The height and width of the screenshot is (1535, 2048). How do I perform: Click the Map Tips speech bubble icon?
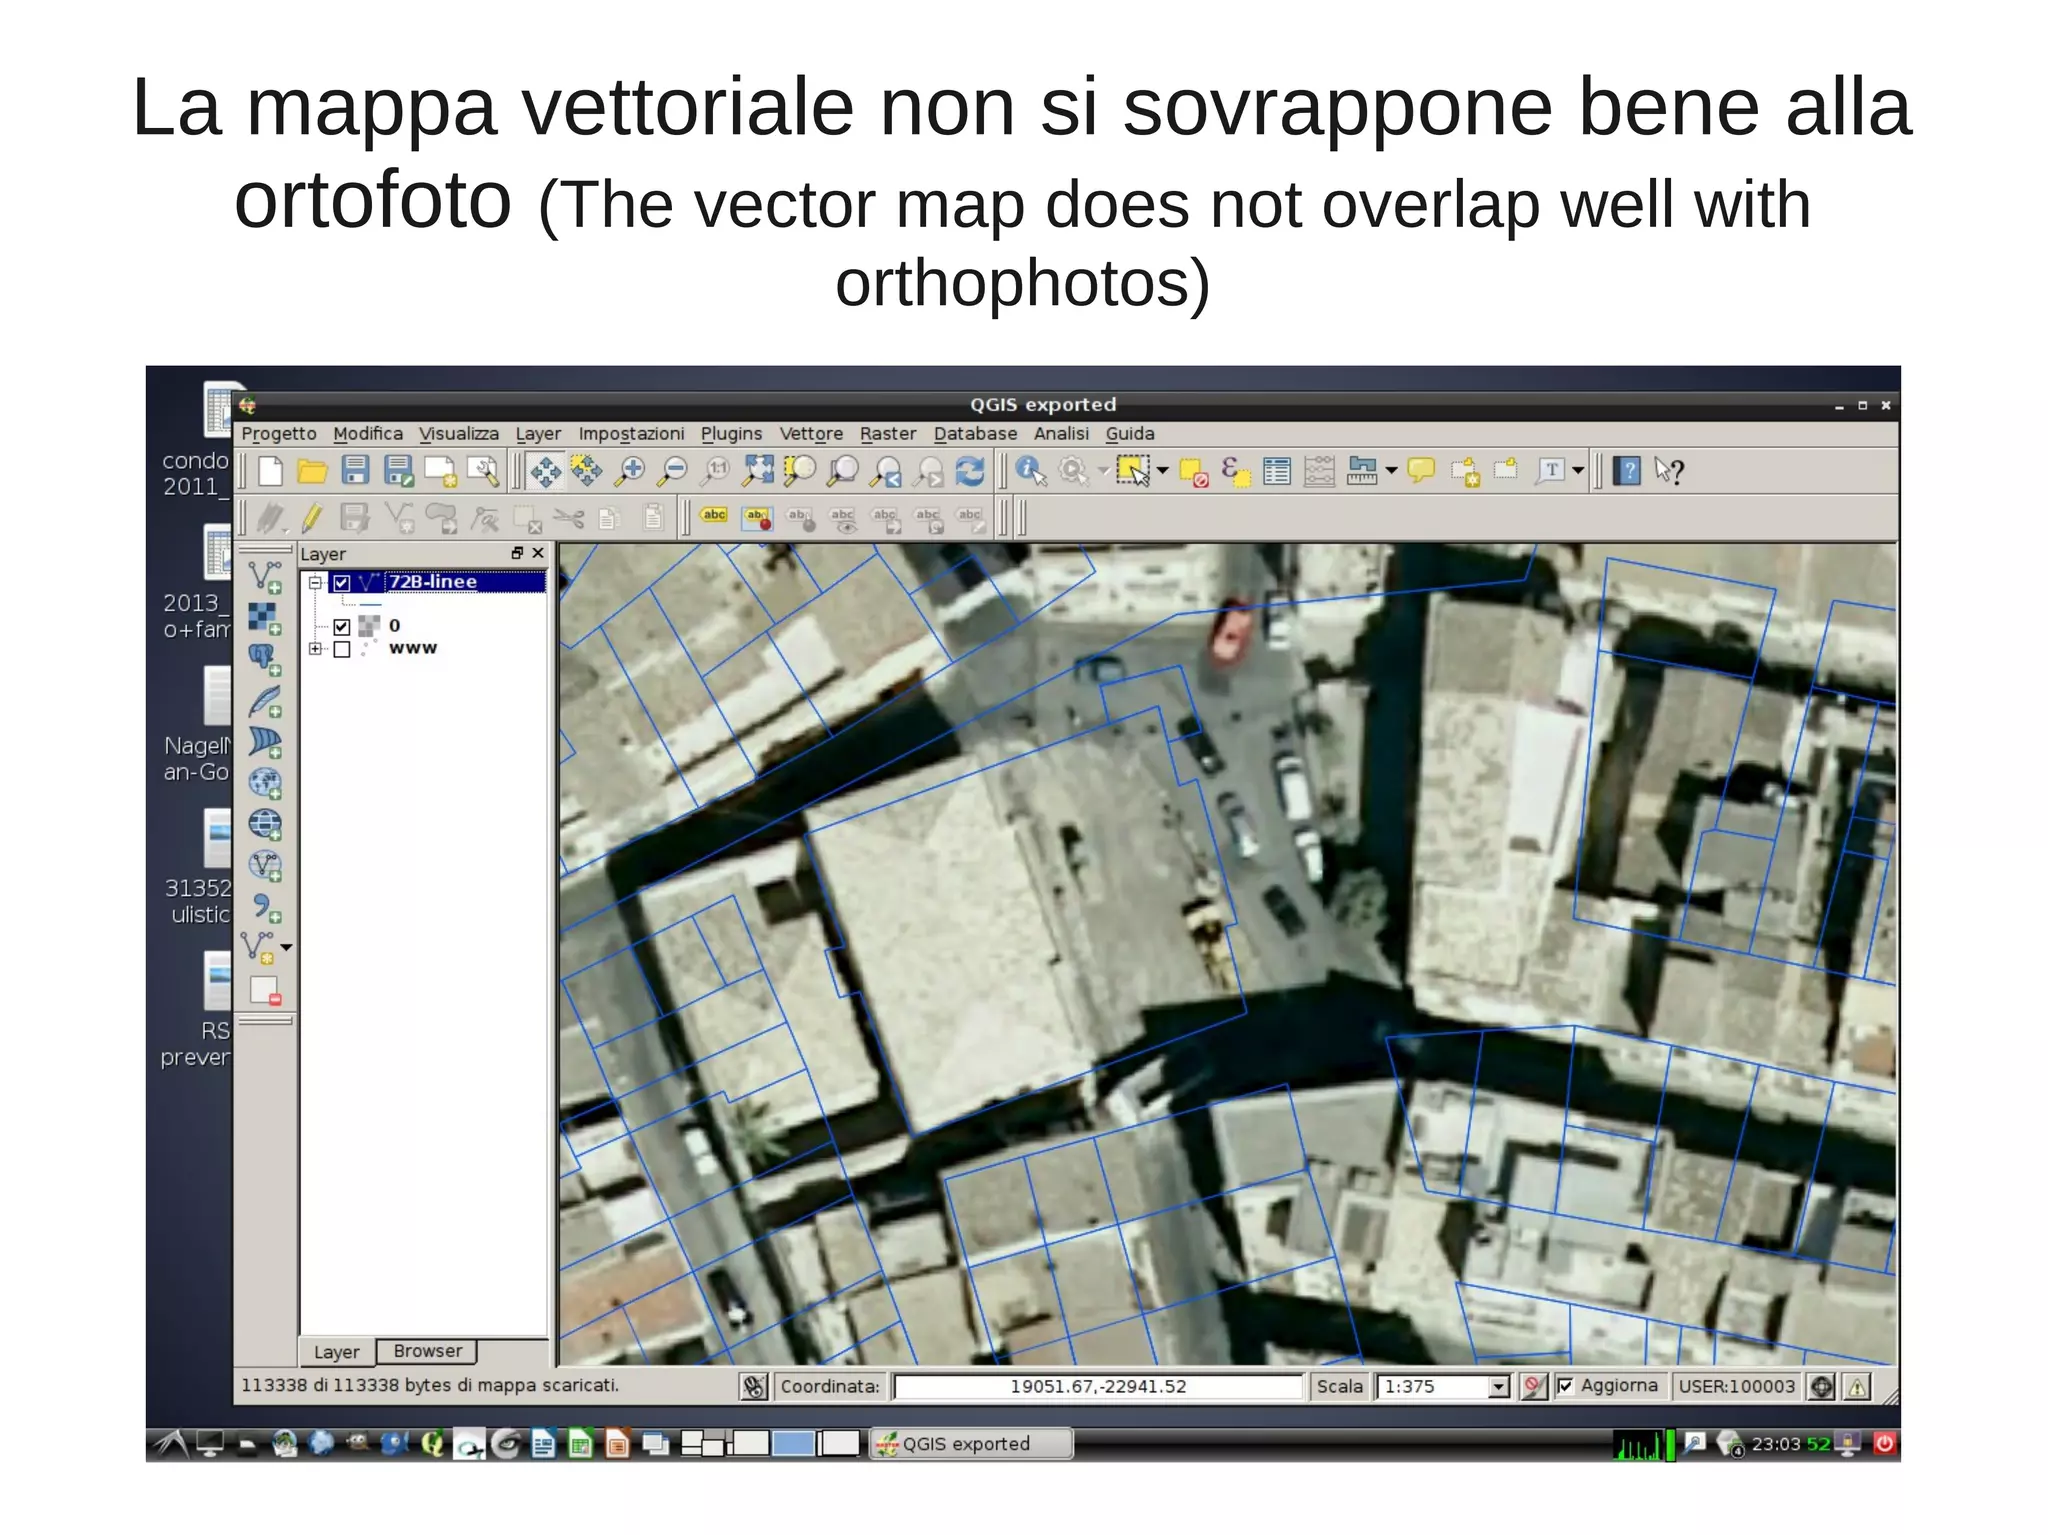(1421, 471)
